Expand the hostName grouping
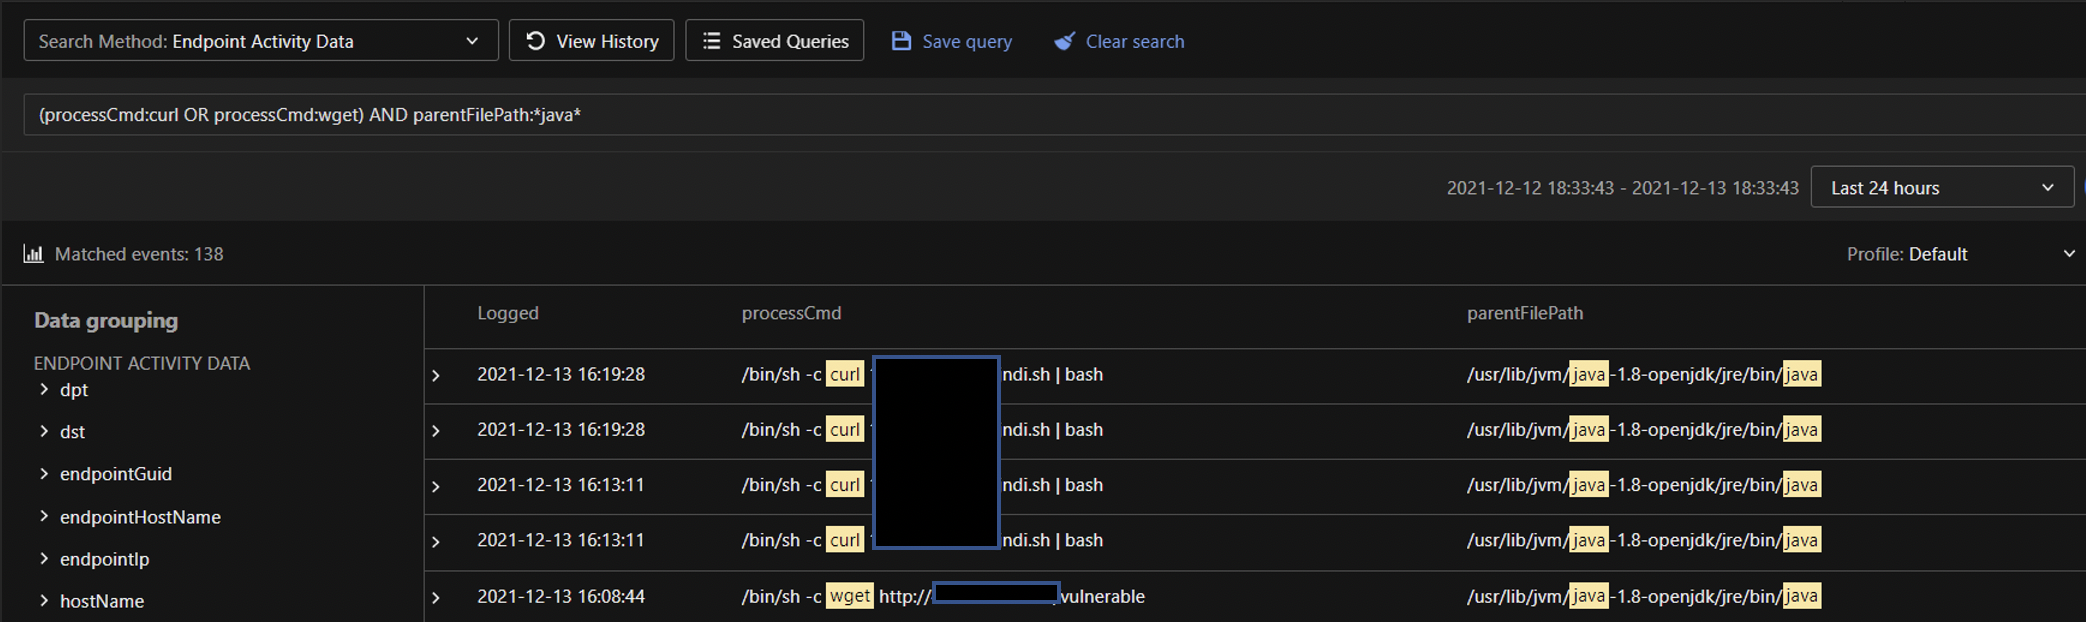 coord(44,601)
